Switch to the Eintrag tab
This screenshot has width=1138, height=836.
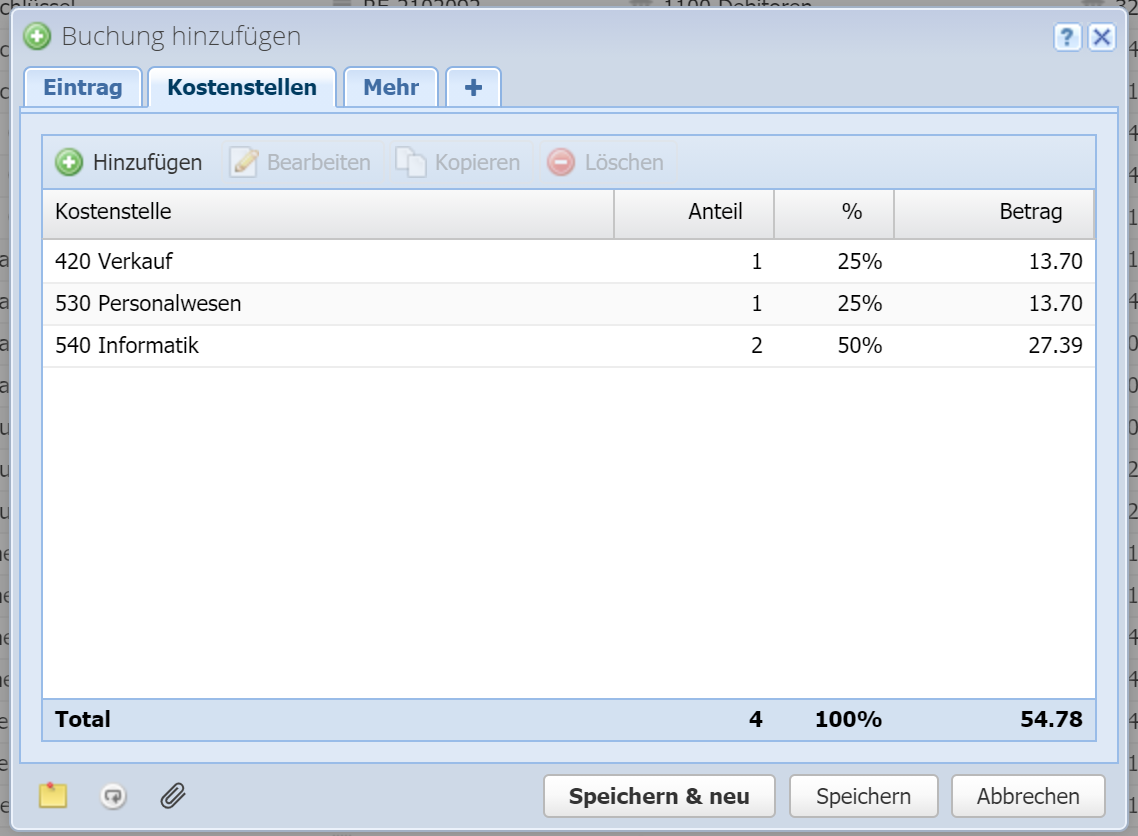coord(82,88)
